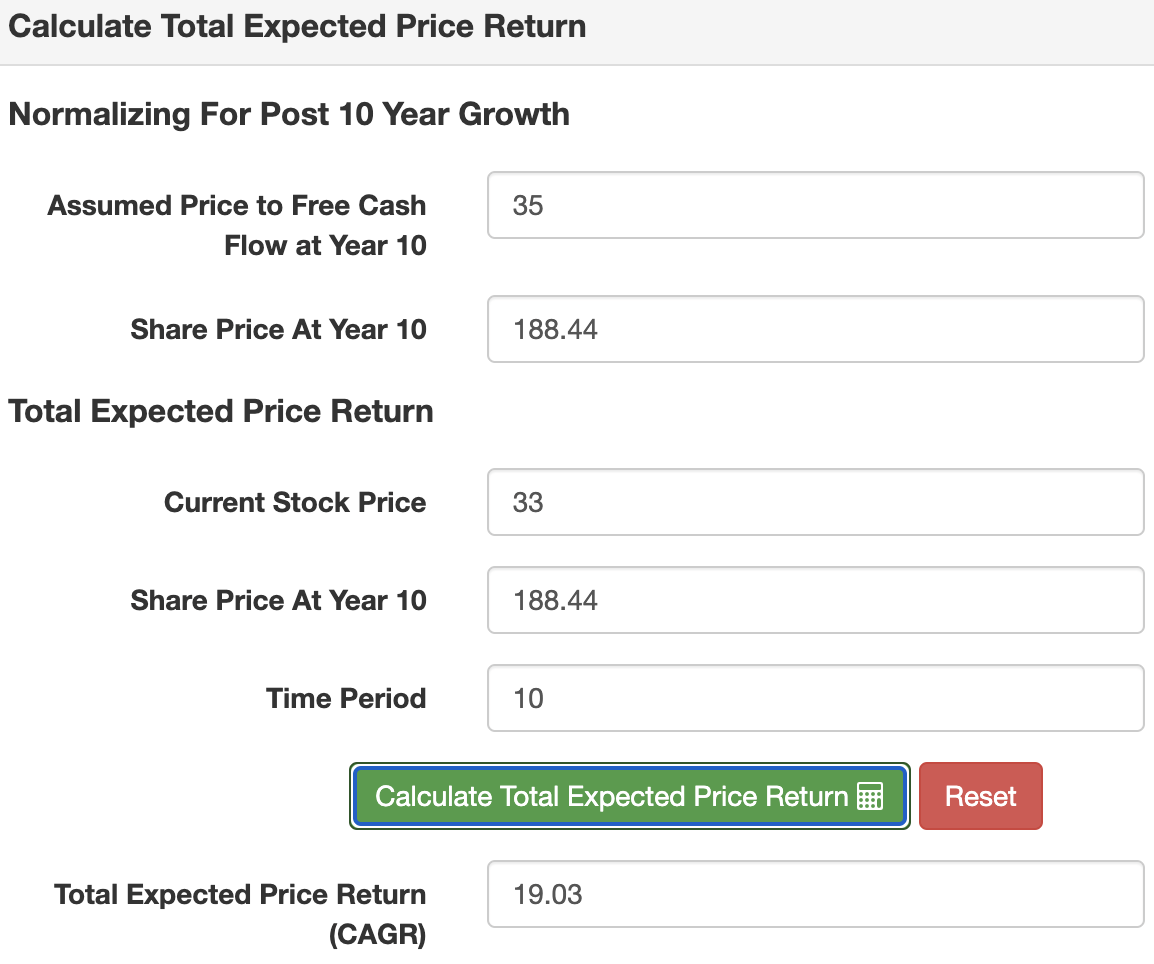Click the Time Period label text

pyautogui.click(x=346, y=698)
